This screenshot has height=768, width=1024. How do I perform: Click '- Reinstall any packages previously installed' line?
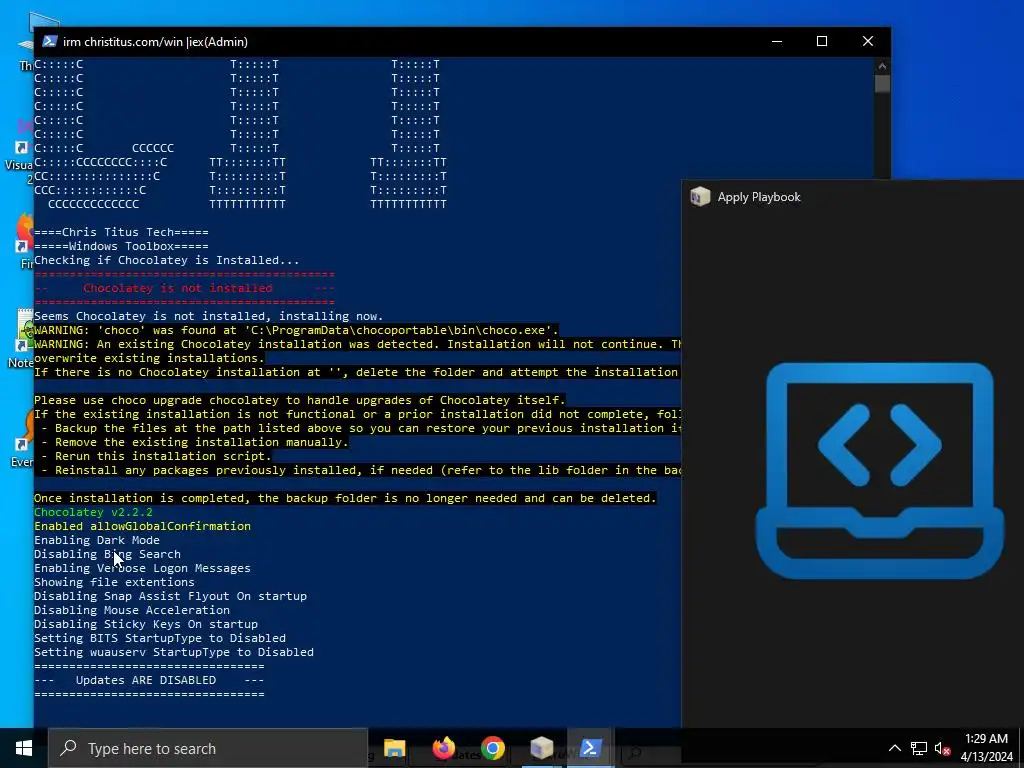click(357, 470)
